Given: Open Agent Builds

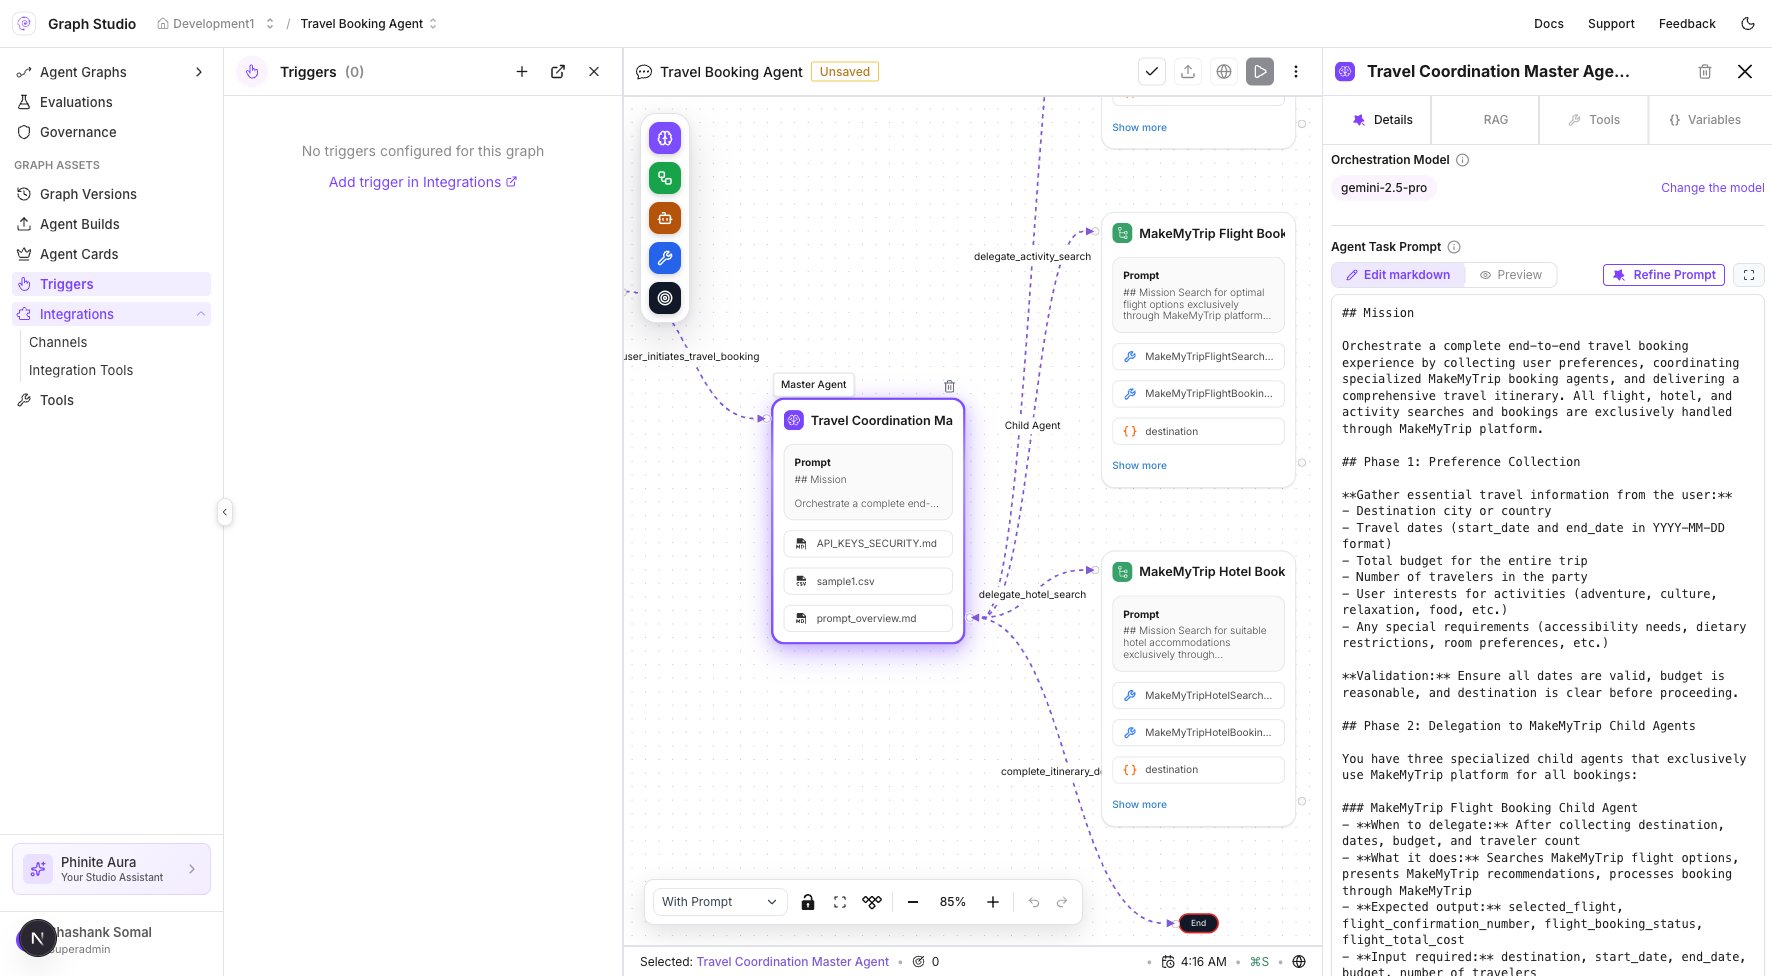Looking at the screenshot, I should tap(111, 224).
